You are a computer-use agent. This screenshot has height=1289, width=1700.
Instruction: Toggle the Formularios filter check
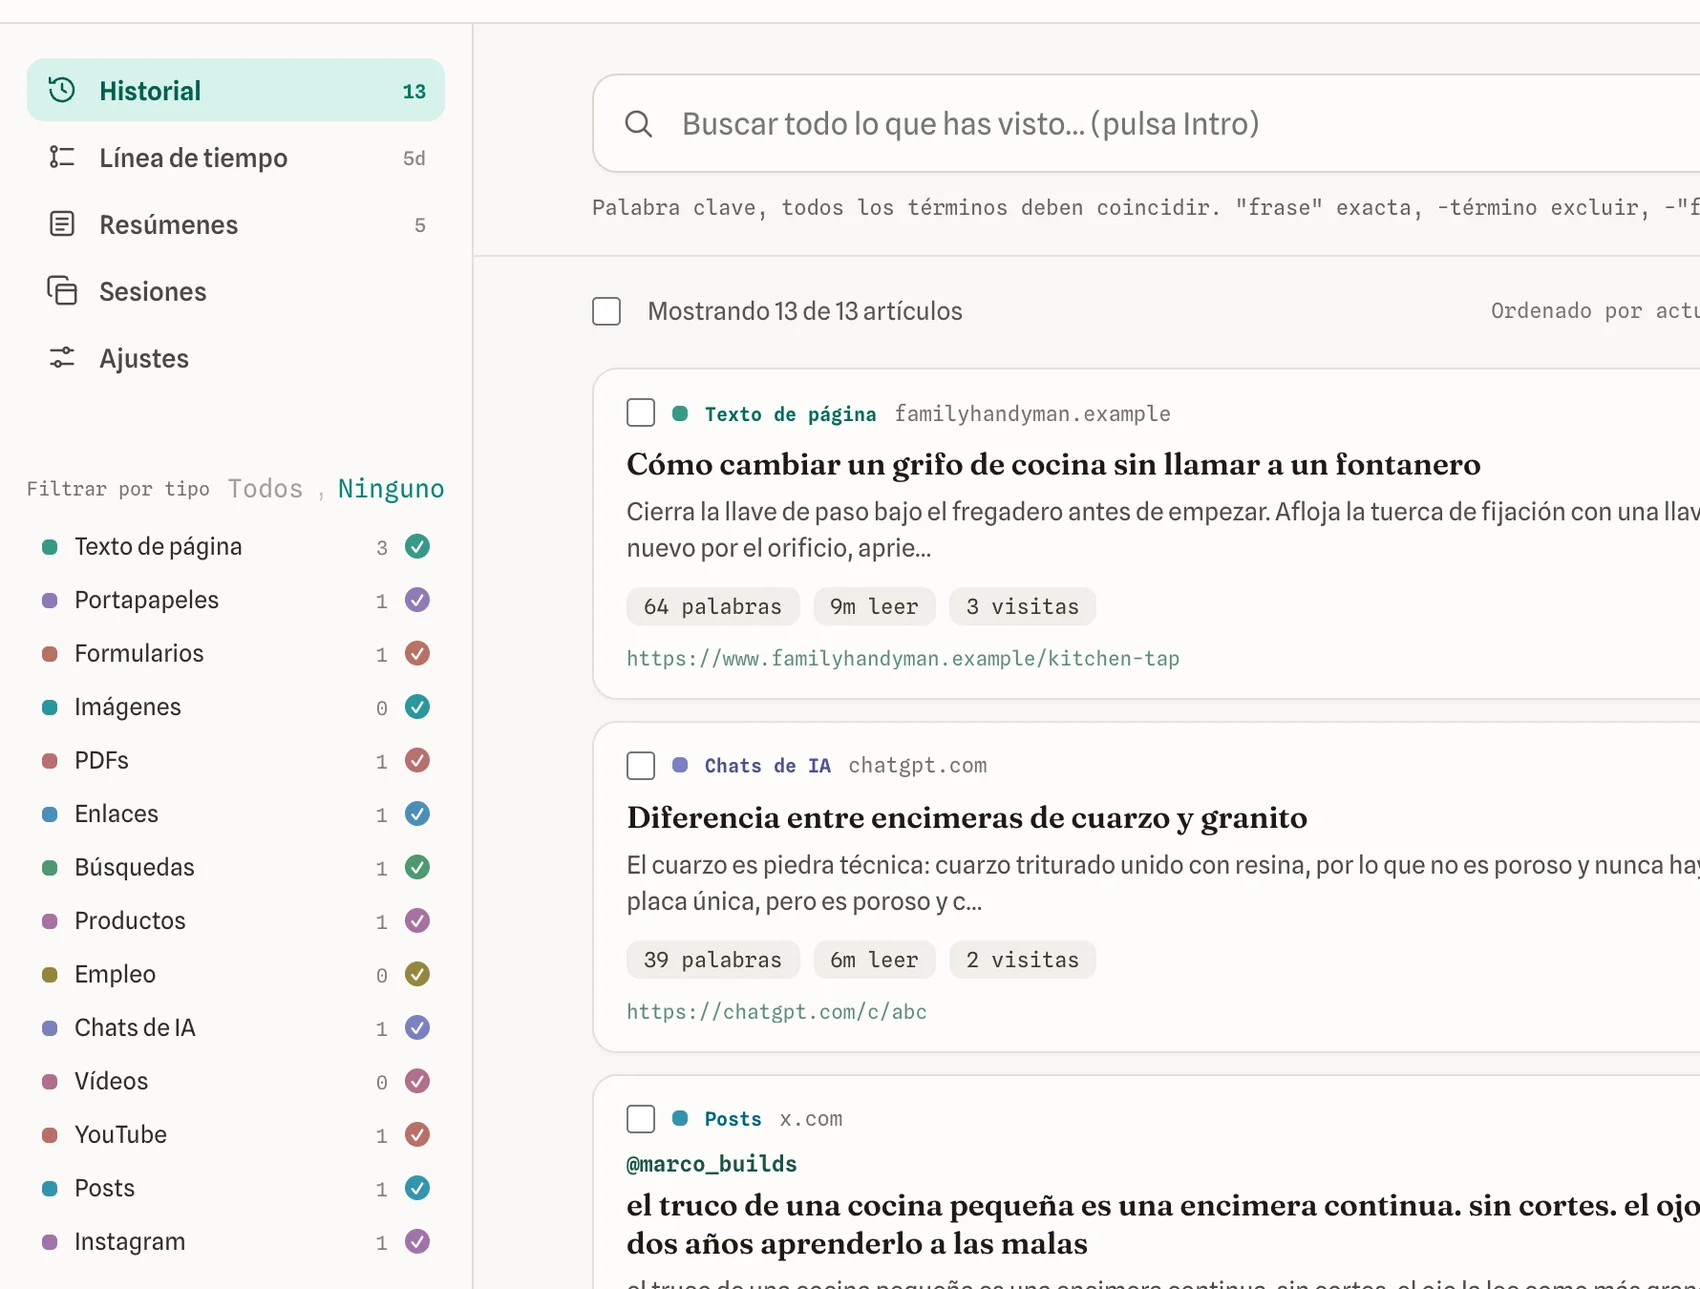pos(417,653)
